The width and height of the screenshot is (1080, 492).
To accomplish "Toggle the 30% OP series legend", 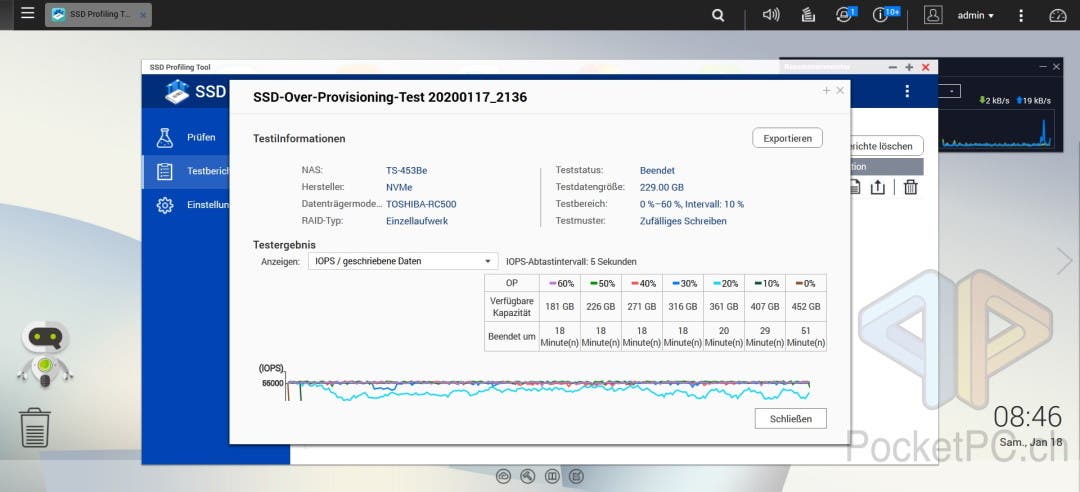I will click(x=685, y=283).
